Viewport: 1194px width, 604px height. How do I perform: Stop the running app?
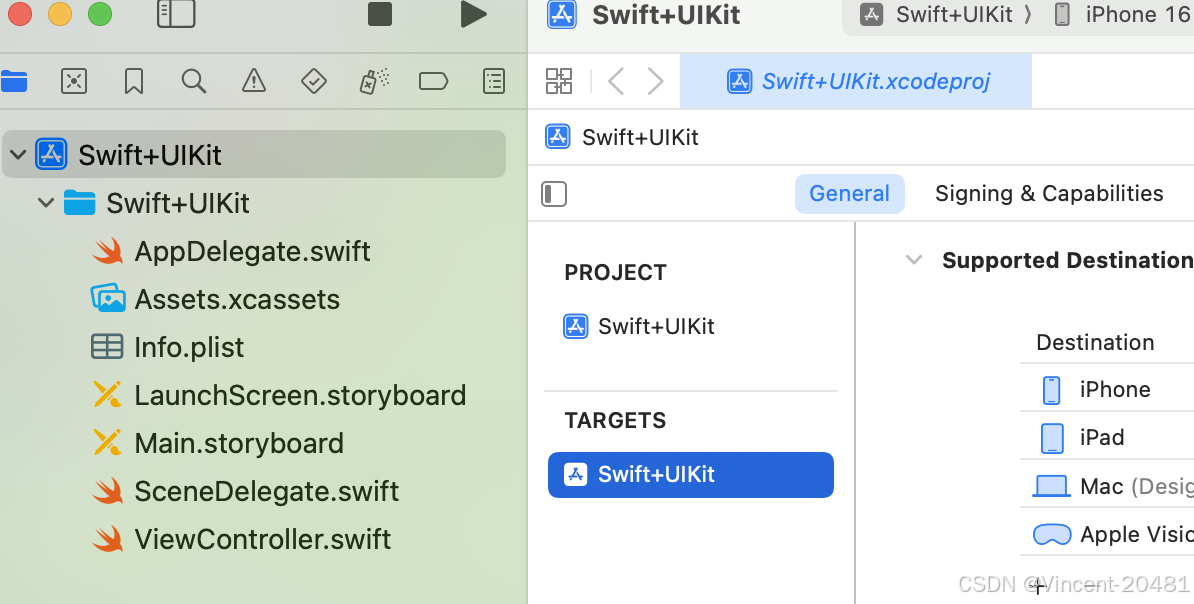point(379,15)
